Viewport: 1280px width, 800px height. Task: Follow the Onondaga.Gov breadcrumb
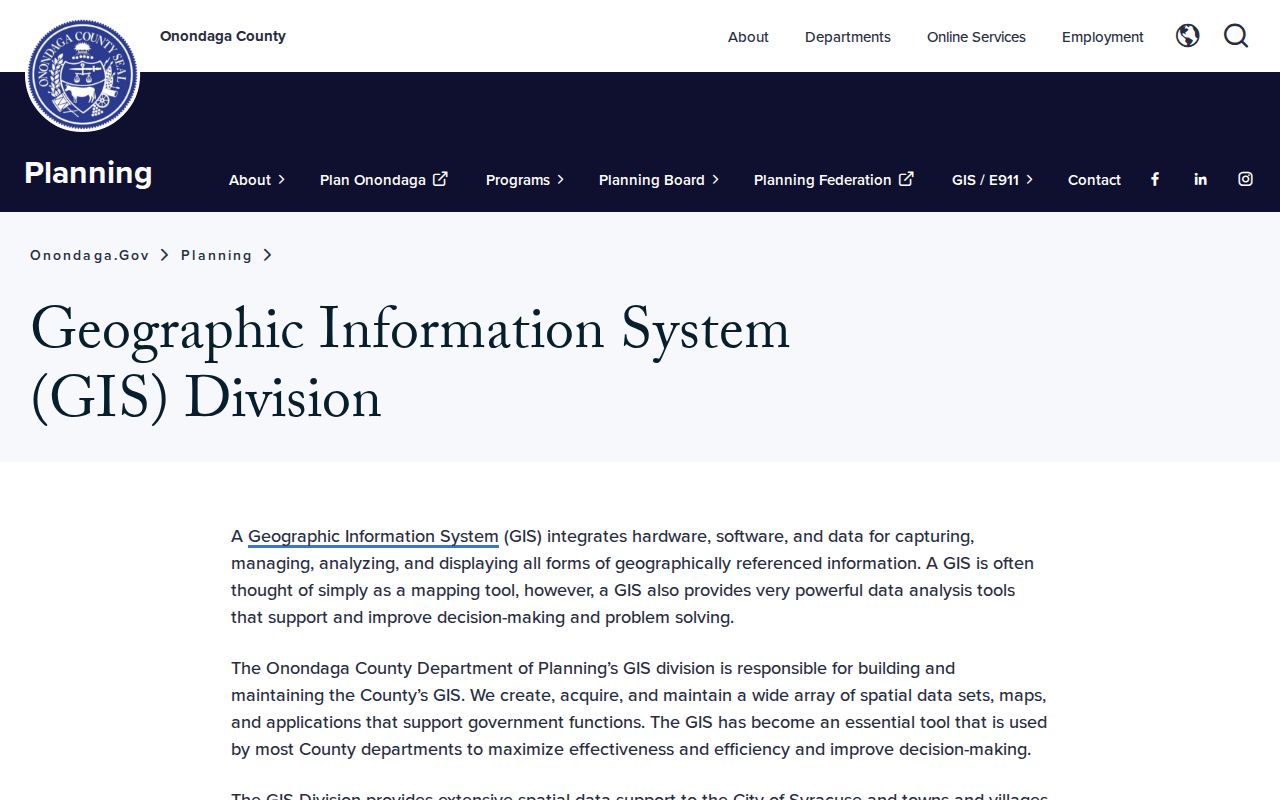(90, 255)
